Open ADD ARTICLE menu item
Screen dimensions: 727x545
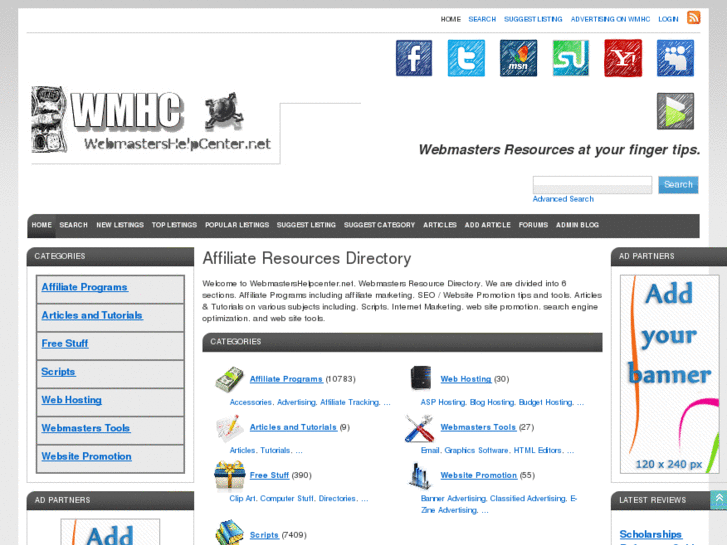pos(487,225)
